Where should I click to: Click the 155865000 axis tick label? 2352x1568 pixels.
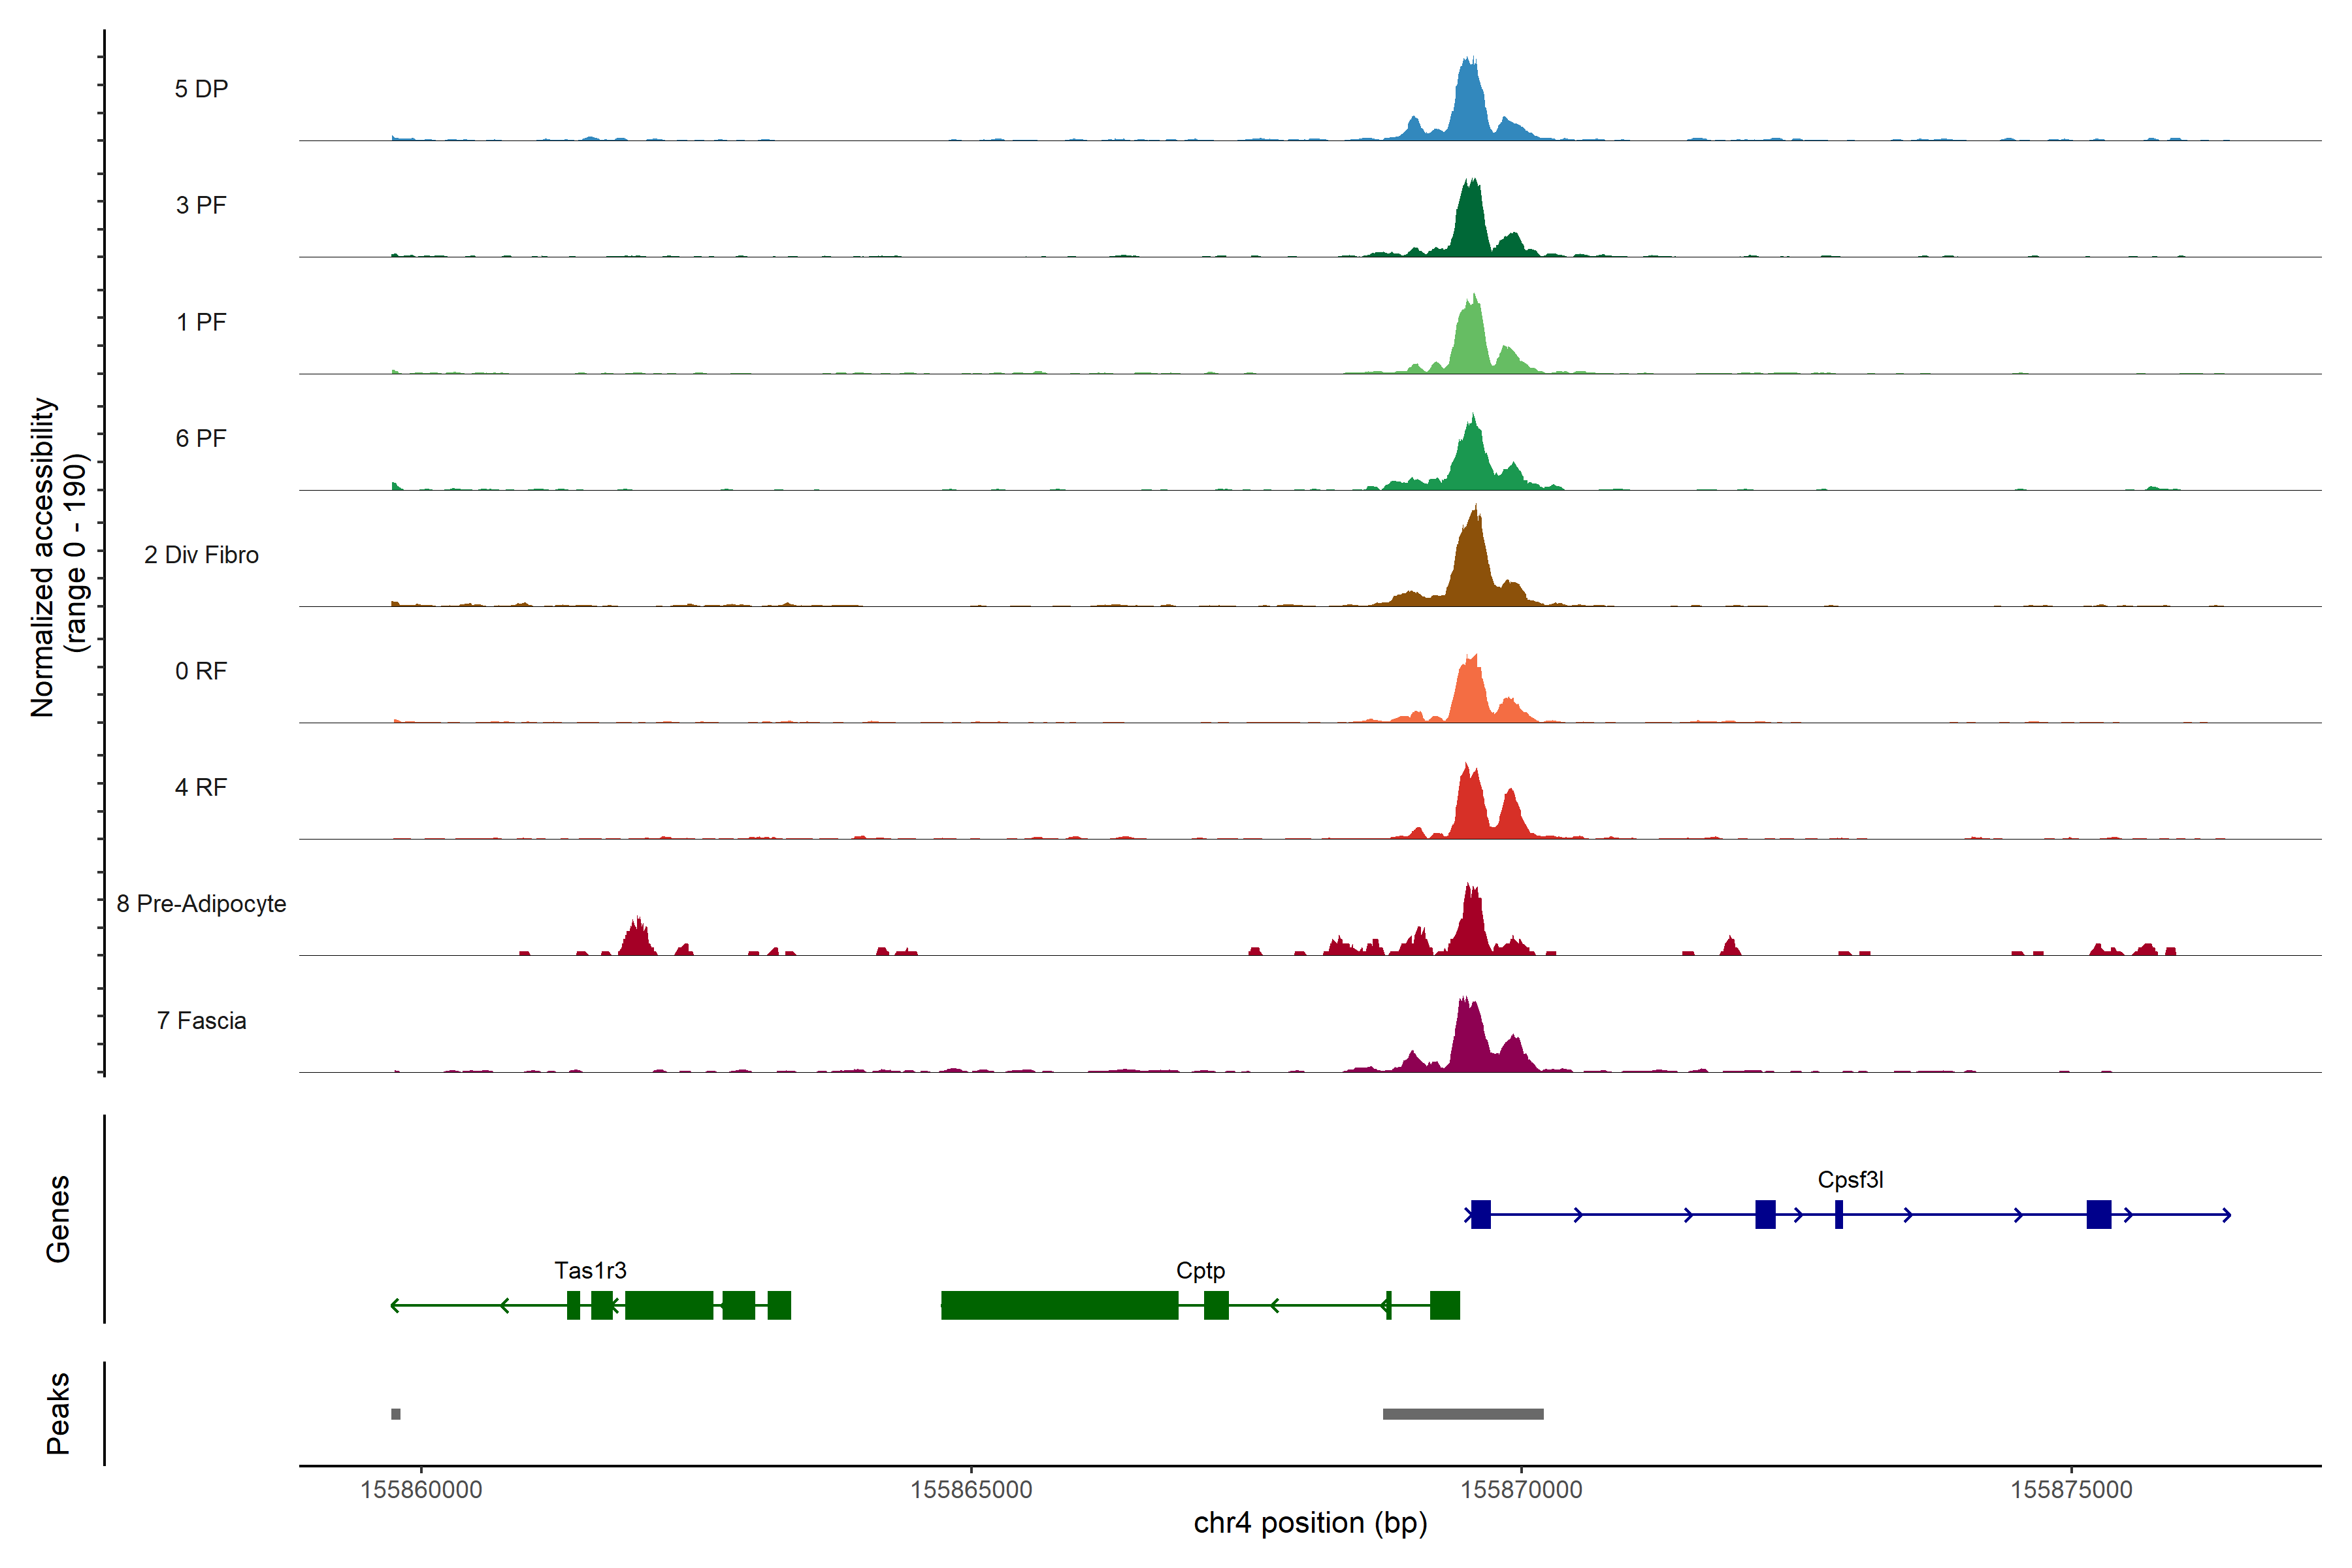coord(971,1490)
